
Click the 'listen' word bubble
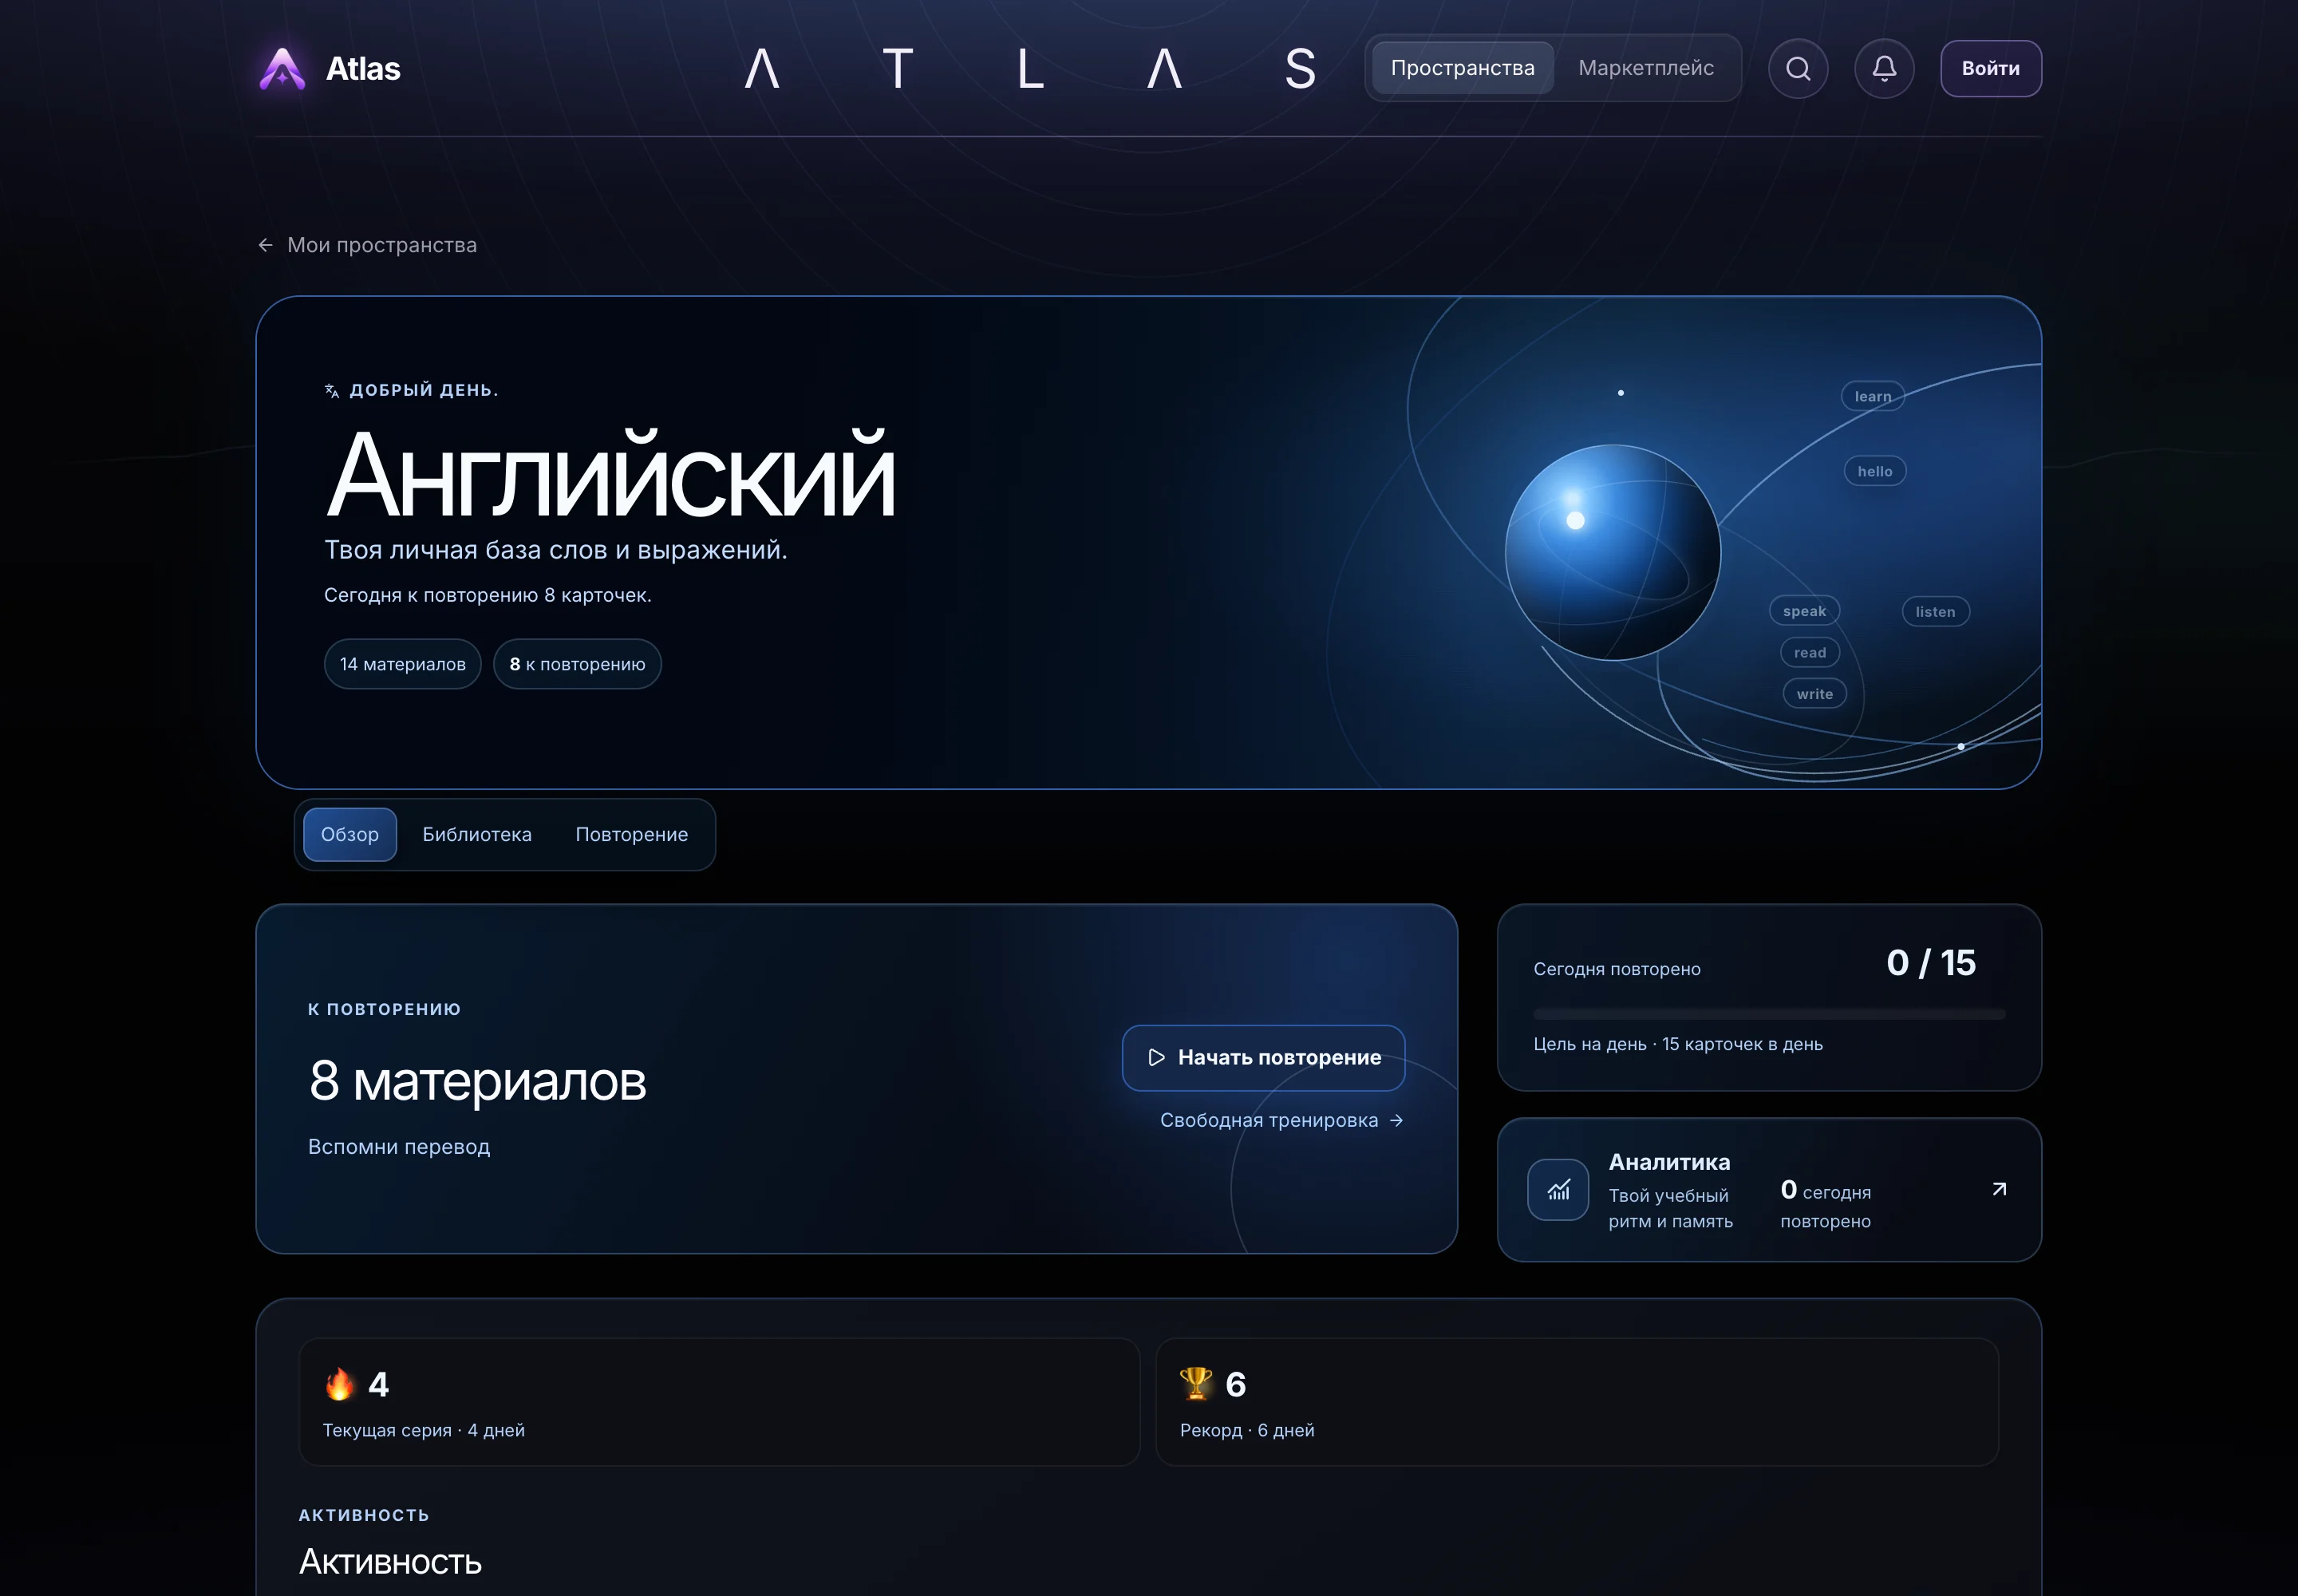point(1934,612)
